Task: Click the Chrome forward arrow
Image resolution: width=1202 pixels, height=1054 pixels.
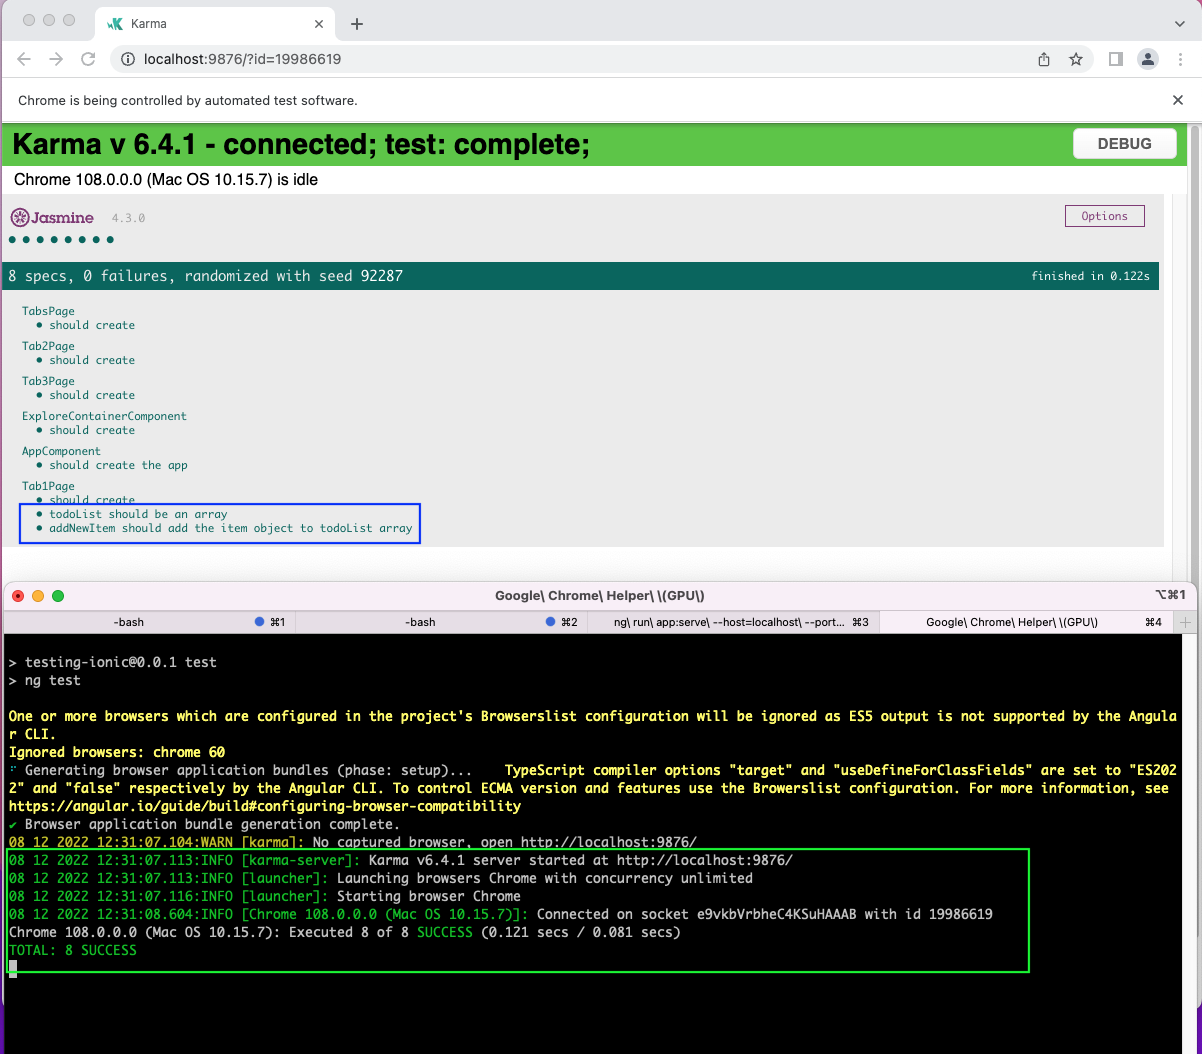Action: click(x=56, y=59)
